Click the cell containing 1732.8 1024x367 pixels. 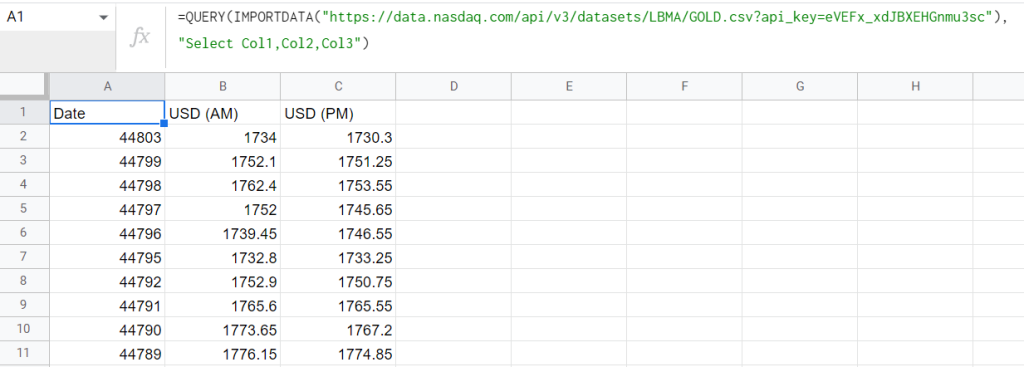[x=223, y=258]
